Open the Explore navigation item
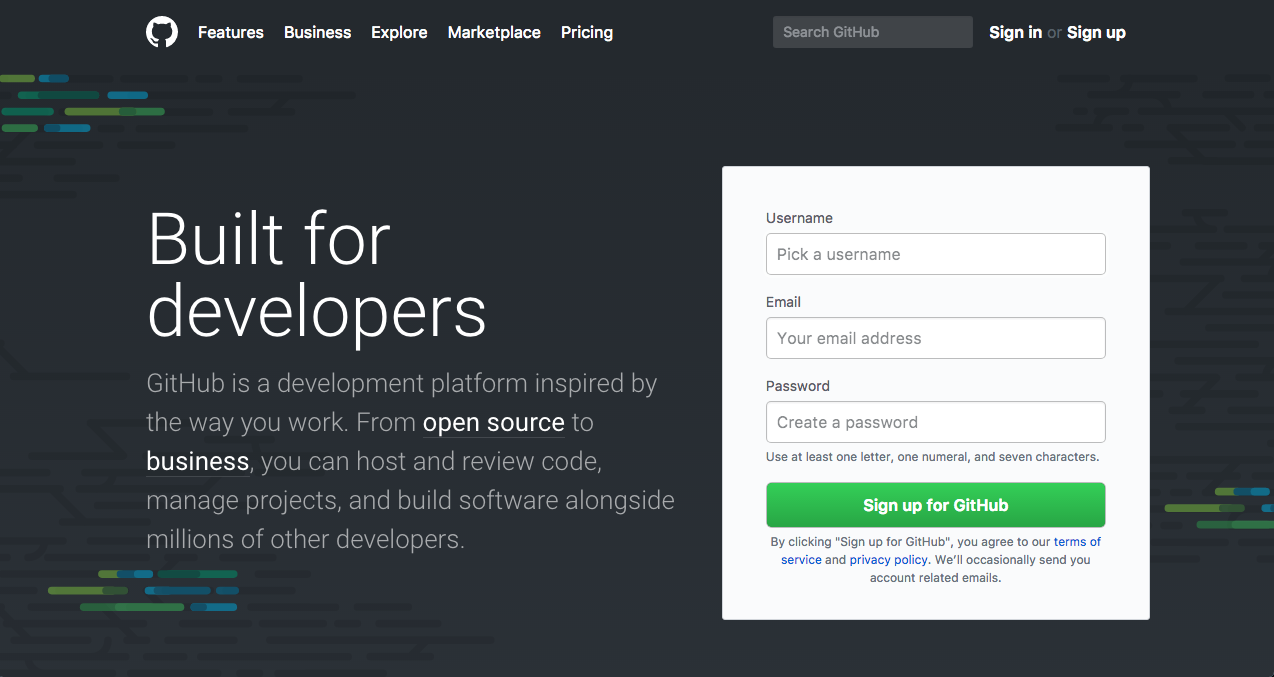1274x677 pixels. (x=399, y=32)
